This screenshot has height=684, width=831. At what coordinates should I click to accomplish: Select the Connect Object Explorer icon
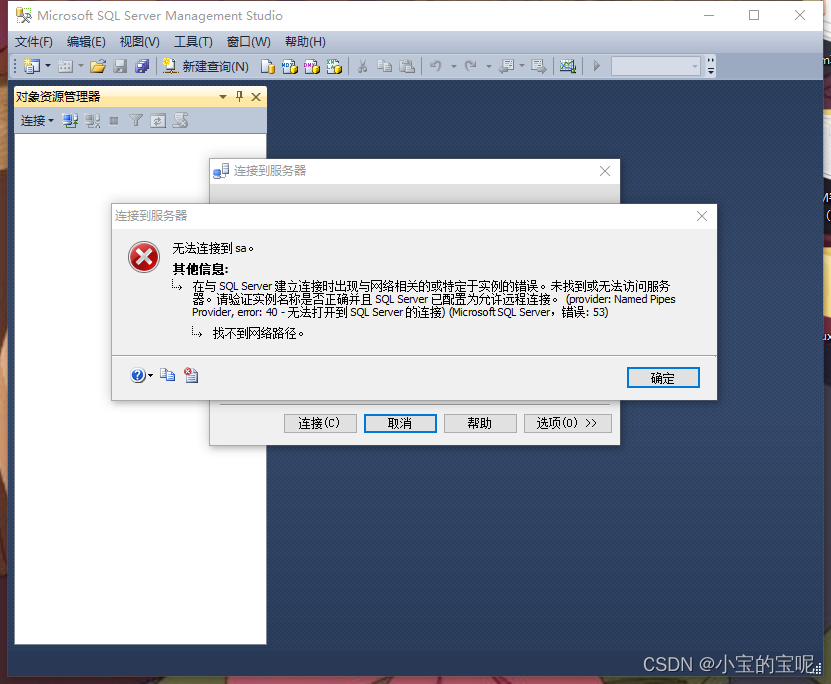(69, 120)
